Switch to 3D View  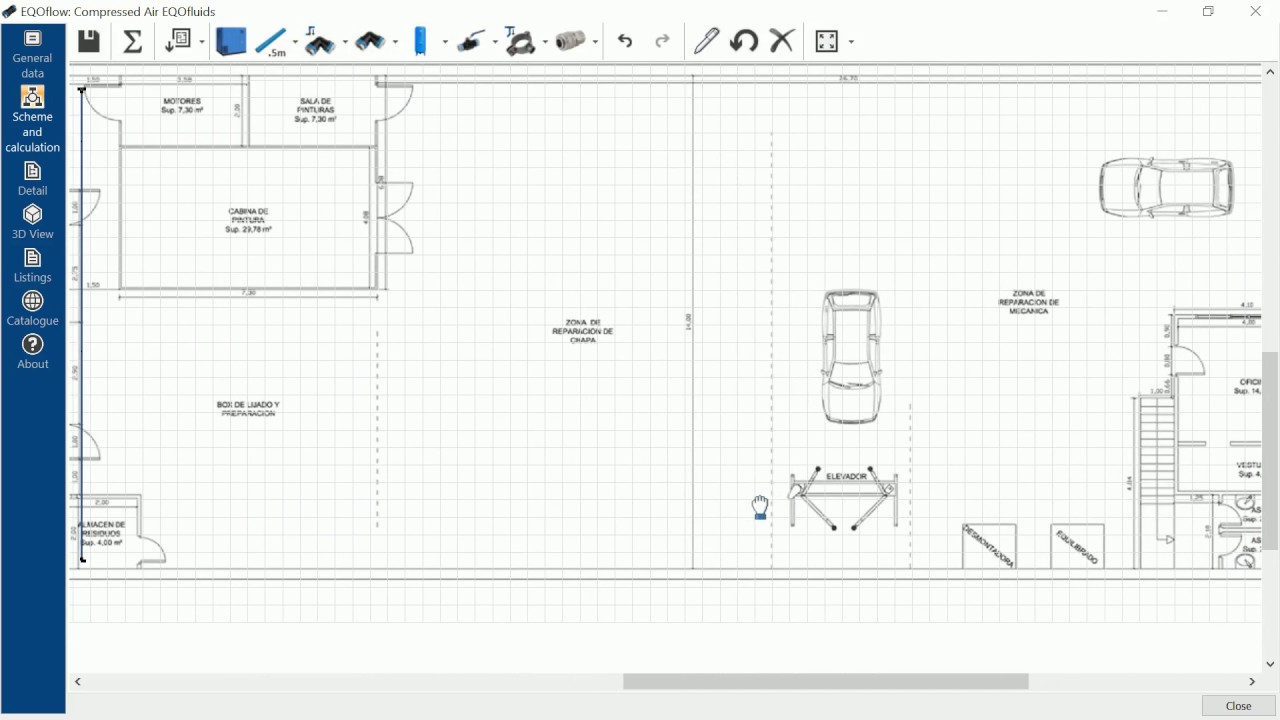[x=33, y=222]
